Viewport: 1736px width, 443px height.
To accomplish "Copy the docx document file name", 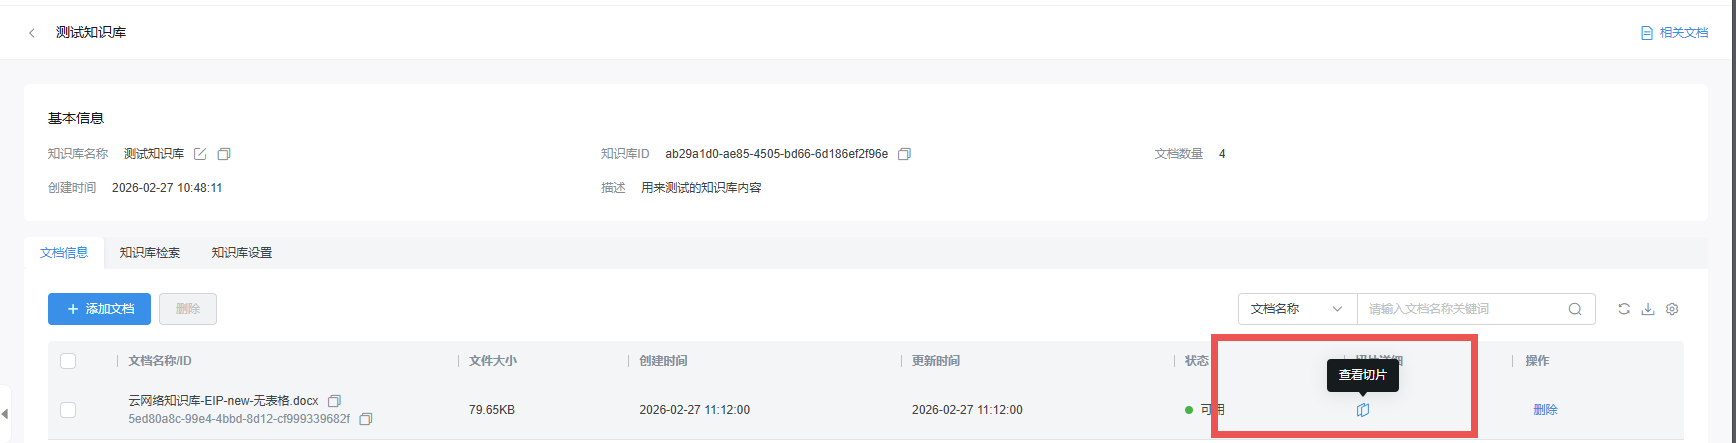I will 335,401.
